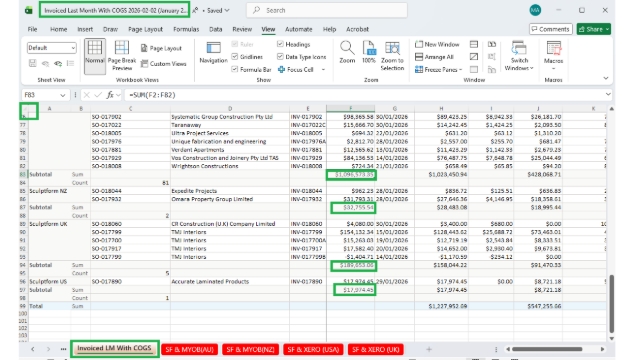Open the Zoom dialog magnifier
Screen dimensions: 640x360
[347, 52]
